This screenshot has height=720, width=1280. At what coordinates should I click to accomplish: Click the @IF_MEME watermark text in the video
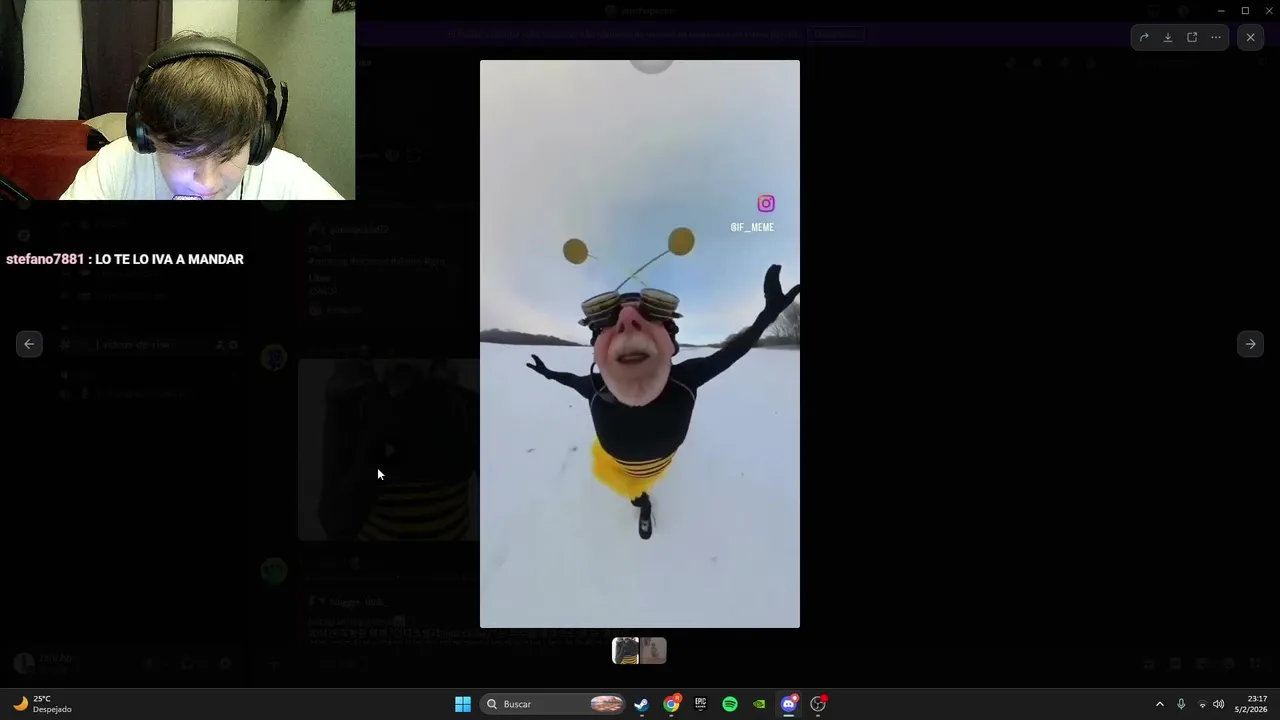point(752,227)
